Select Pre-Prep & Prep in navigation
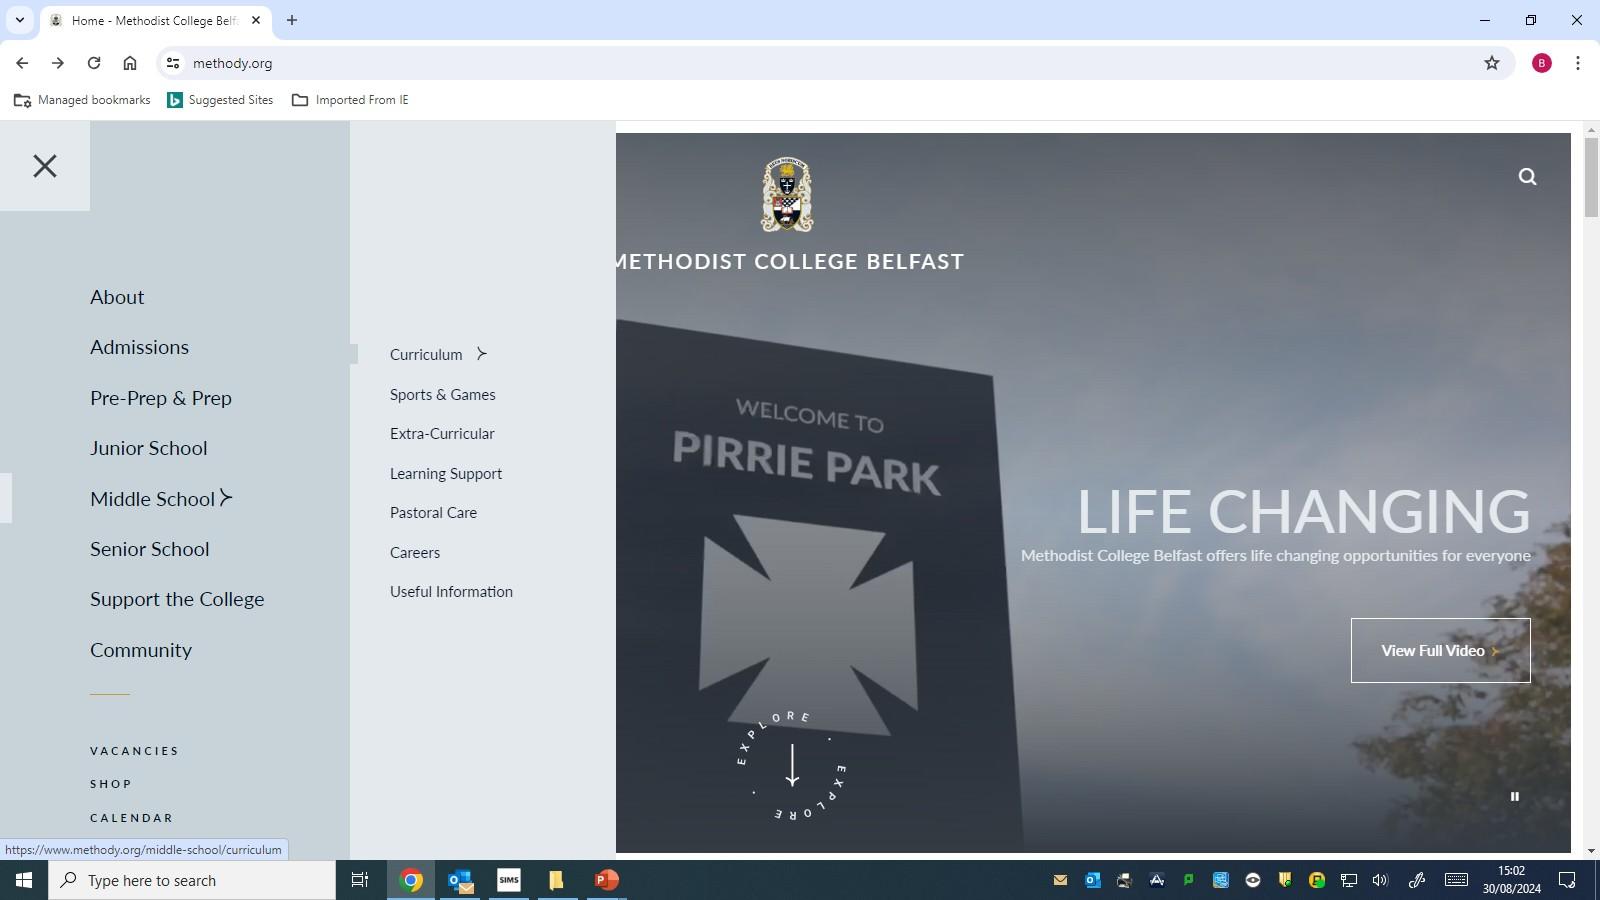1600x900 pixels. (x=161, y=398)
